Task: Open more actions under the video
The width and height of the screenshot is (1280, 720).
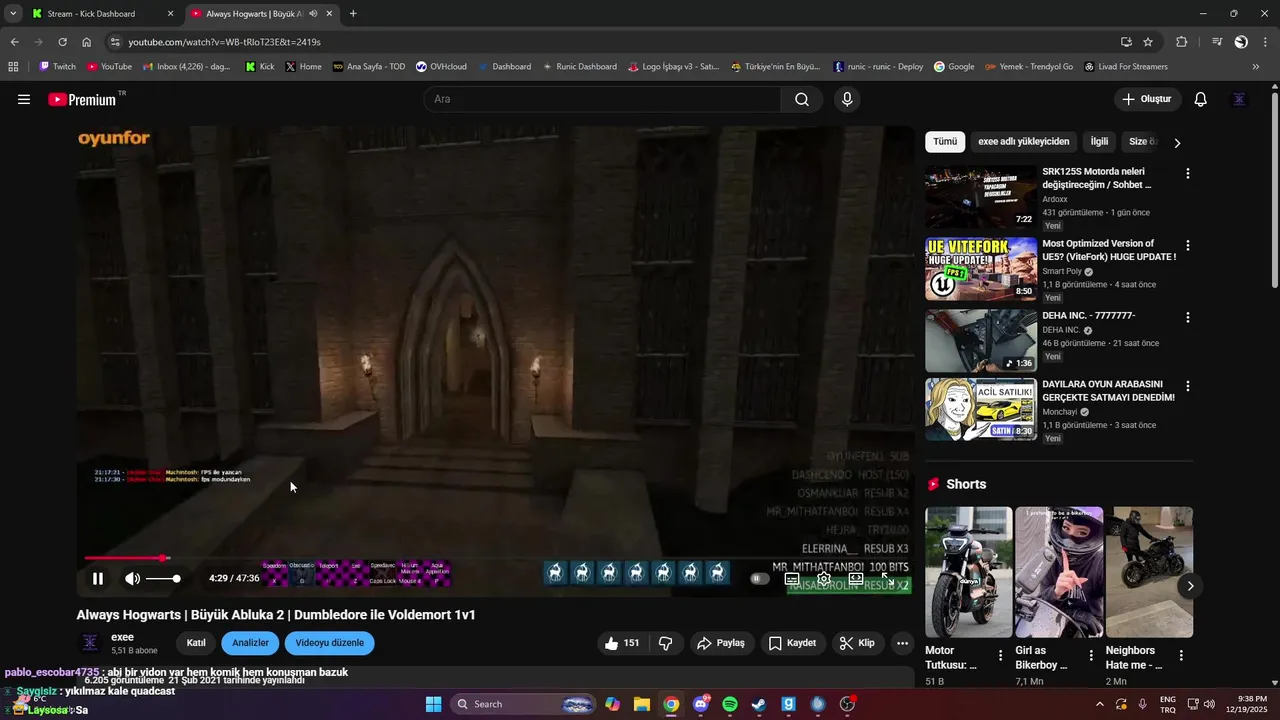Action: point(902,643)
